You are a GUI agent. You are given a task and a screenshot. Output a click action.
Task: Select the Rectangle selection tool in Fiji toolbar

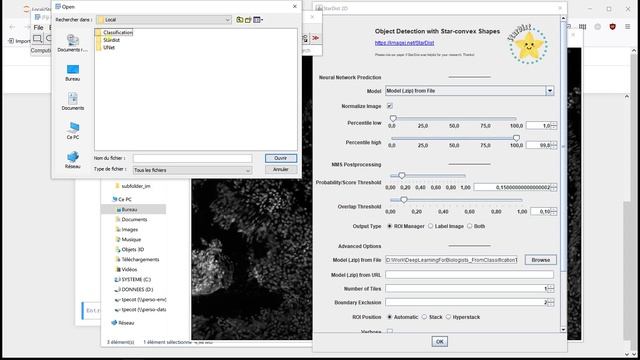click(37, 38)
